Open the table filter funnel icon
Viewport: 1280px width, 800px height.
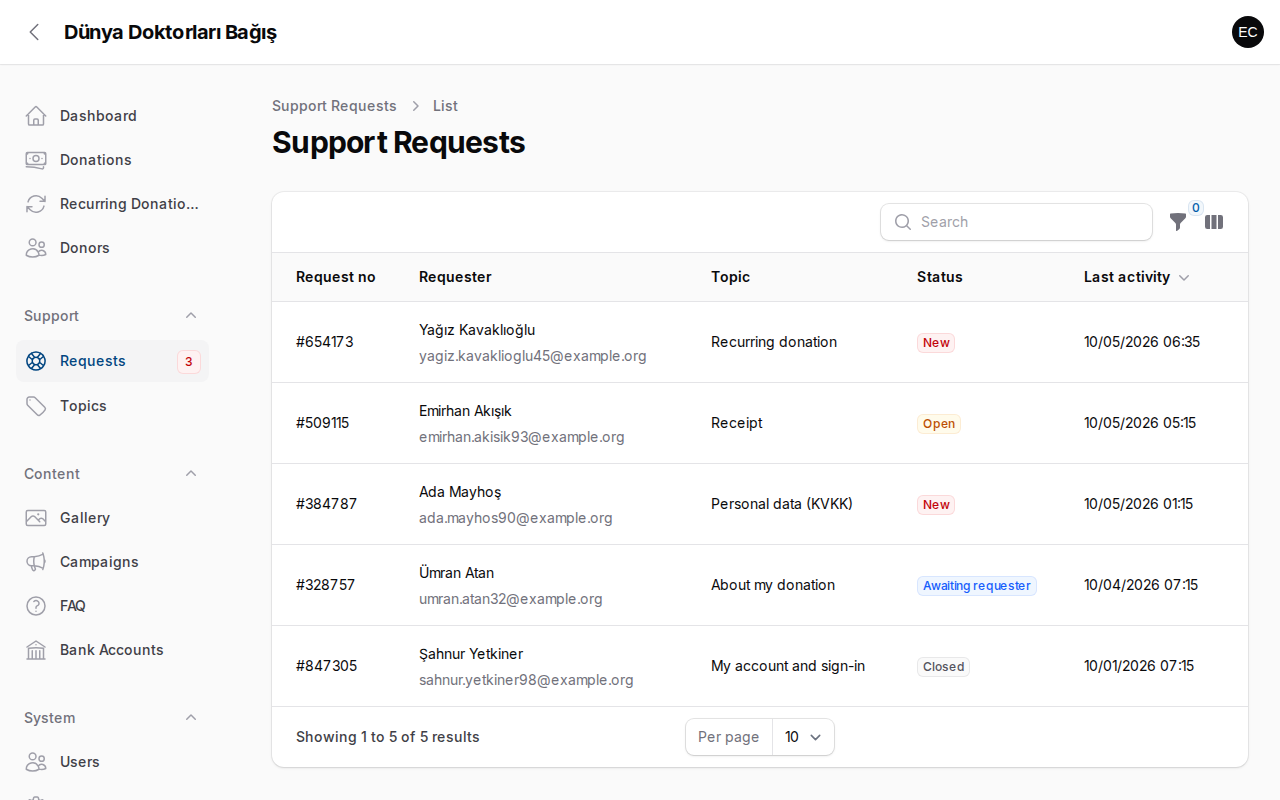coord(1178,222)
